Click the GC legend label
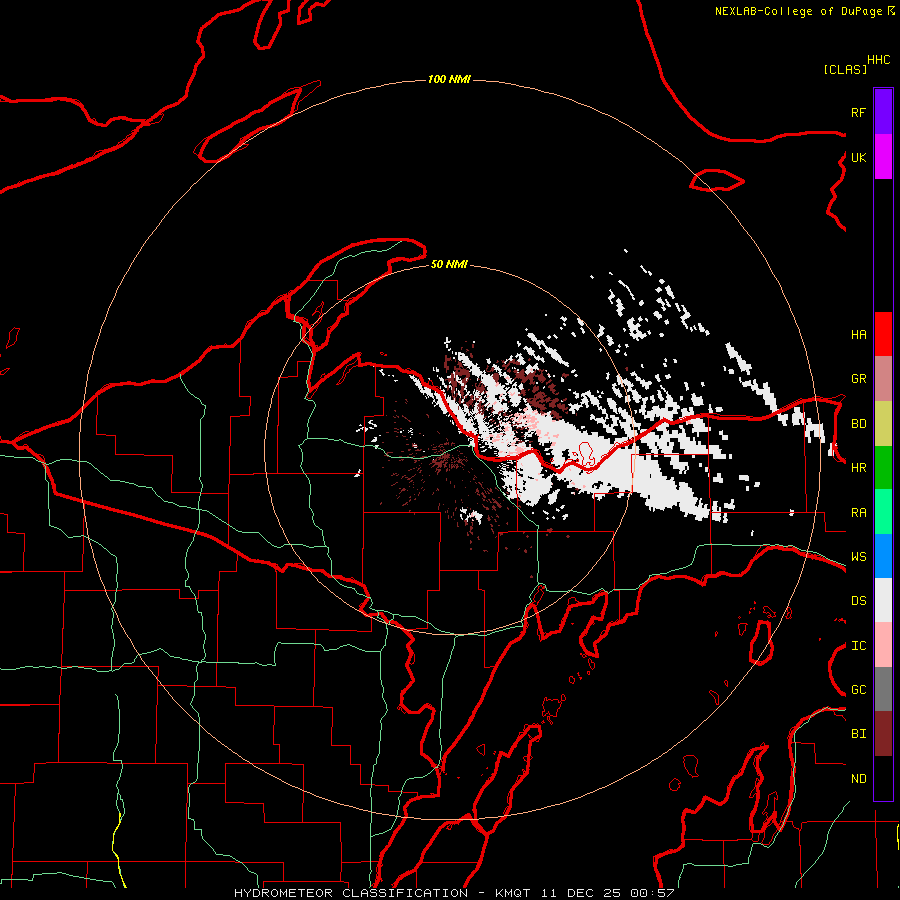 click(858, 690)
